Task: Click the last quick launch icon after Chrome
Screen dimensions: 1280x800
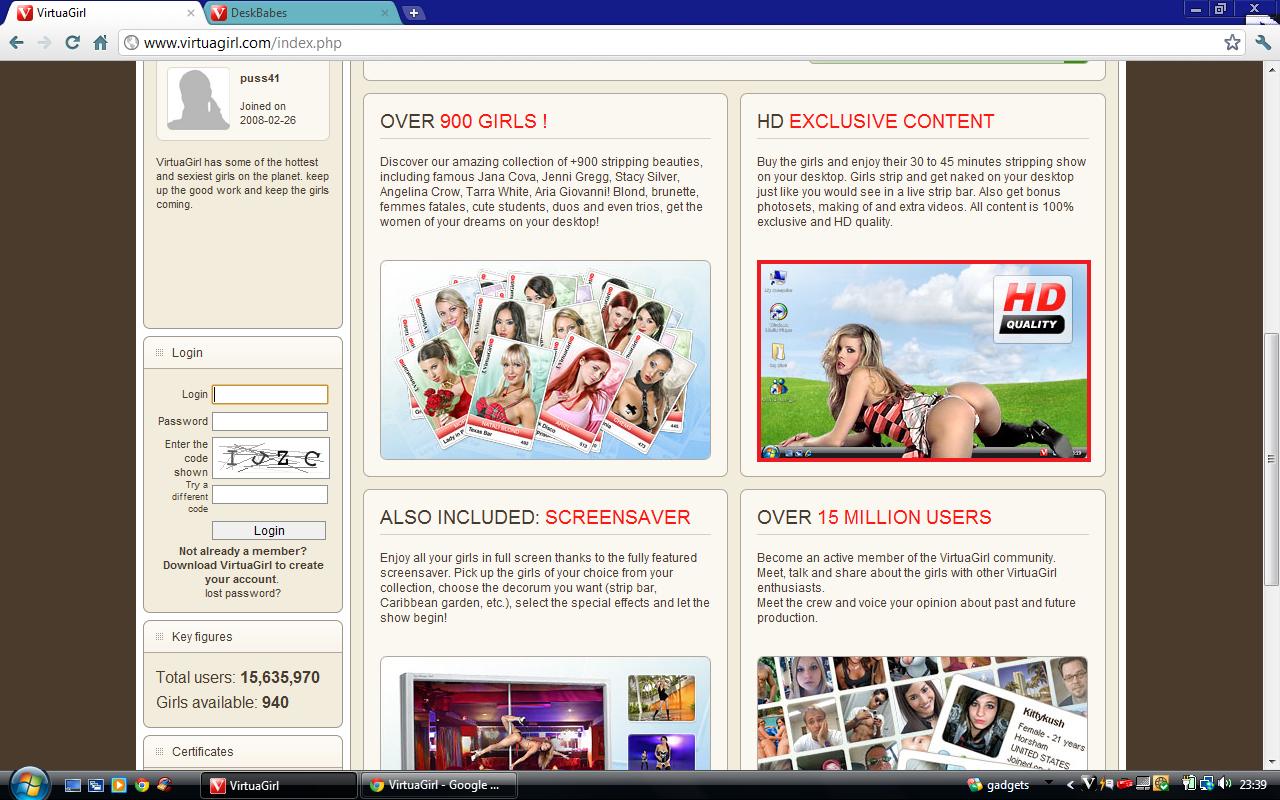Action: point(164,785)
